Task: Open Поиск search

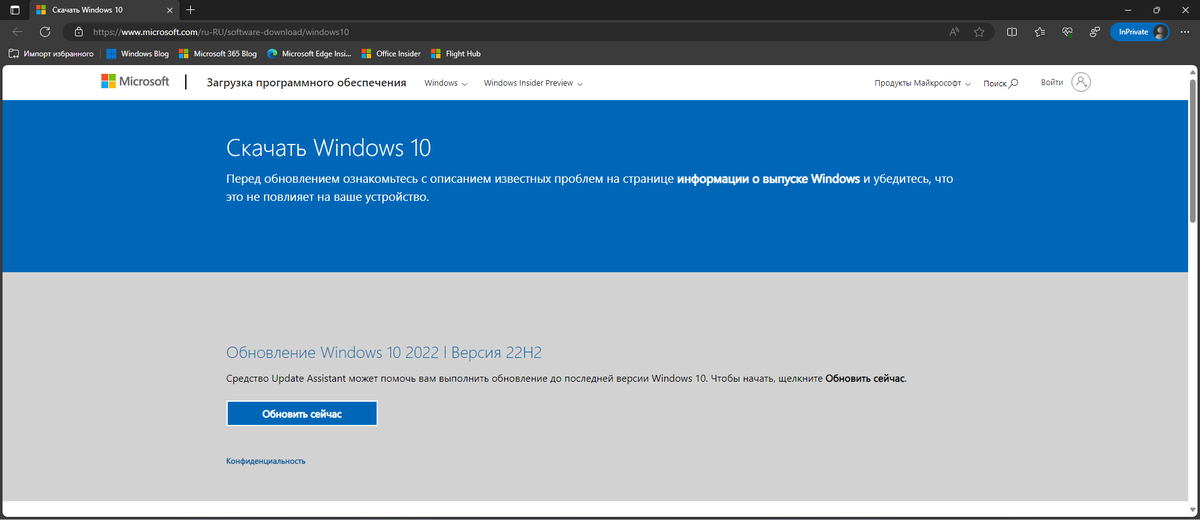Action: (x=1001, y=83)
